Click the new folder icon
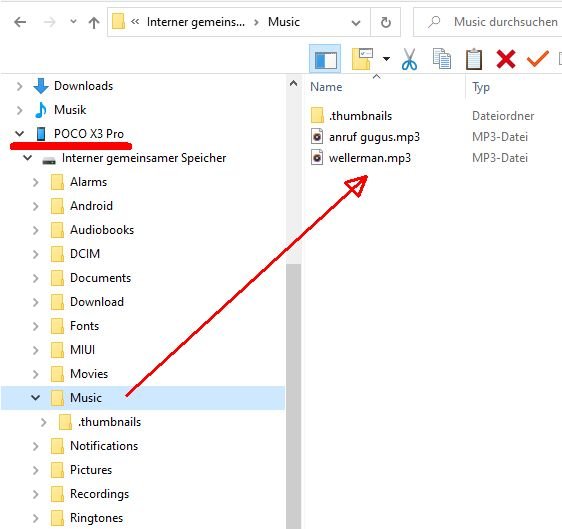Image resolution: width=562 pixels, height=529 pixels. click(x=362, y=59)
